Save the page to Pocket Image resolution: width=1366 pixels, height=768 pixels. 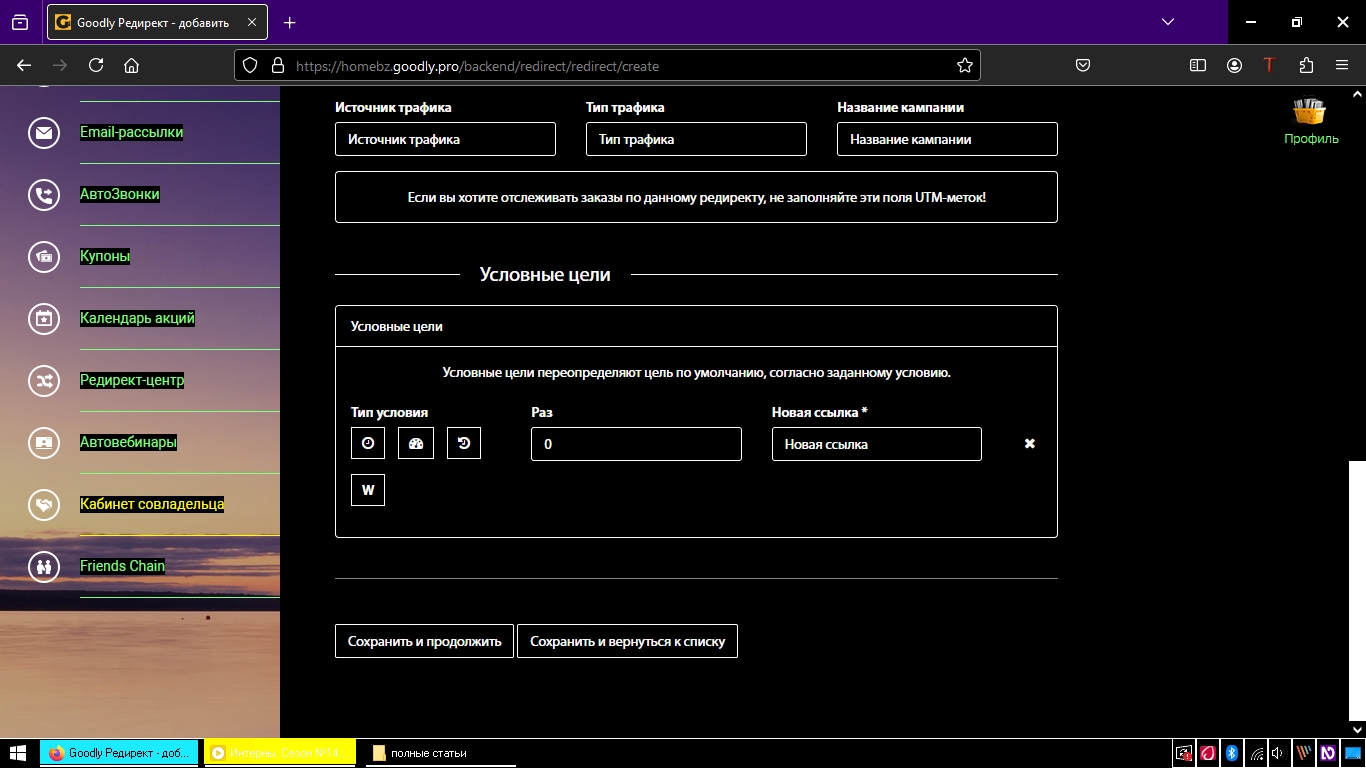[1083, 65]
